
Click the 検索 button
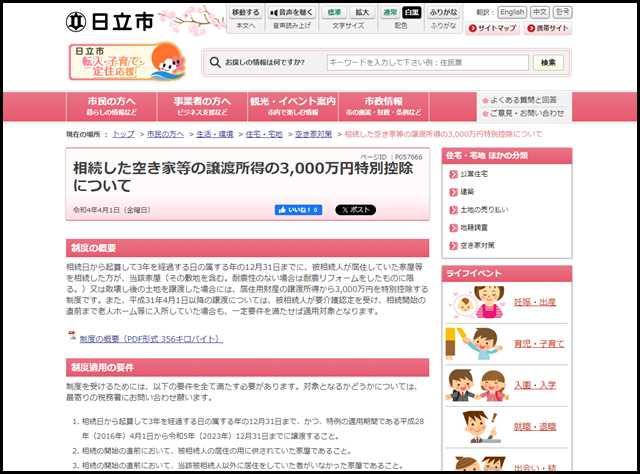tap(548, 62)
